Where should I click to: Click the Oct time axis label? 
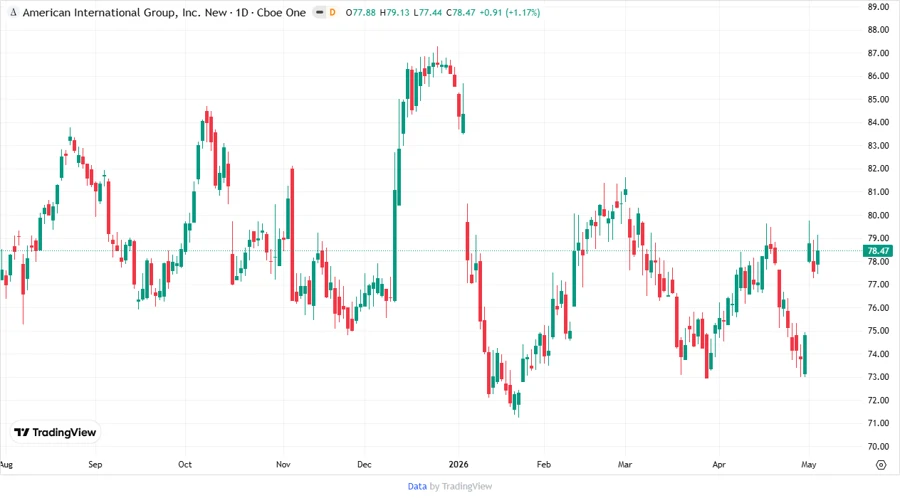tap(185, 465)
